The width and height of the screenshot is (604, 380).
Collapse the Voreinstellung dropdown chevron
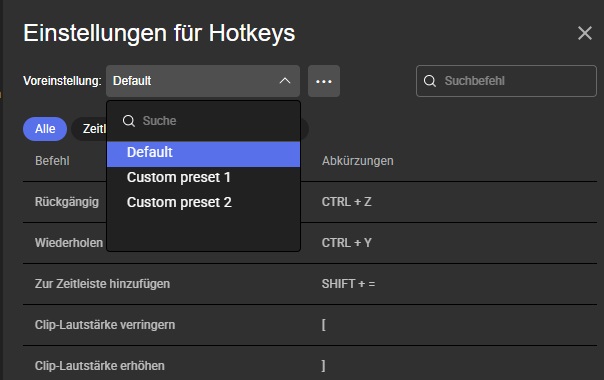click(285, 81)
